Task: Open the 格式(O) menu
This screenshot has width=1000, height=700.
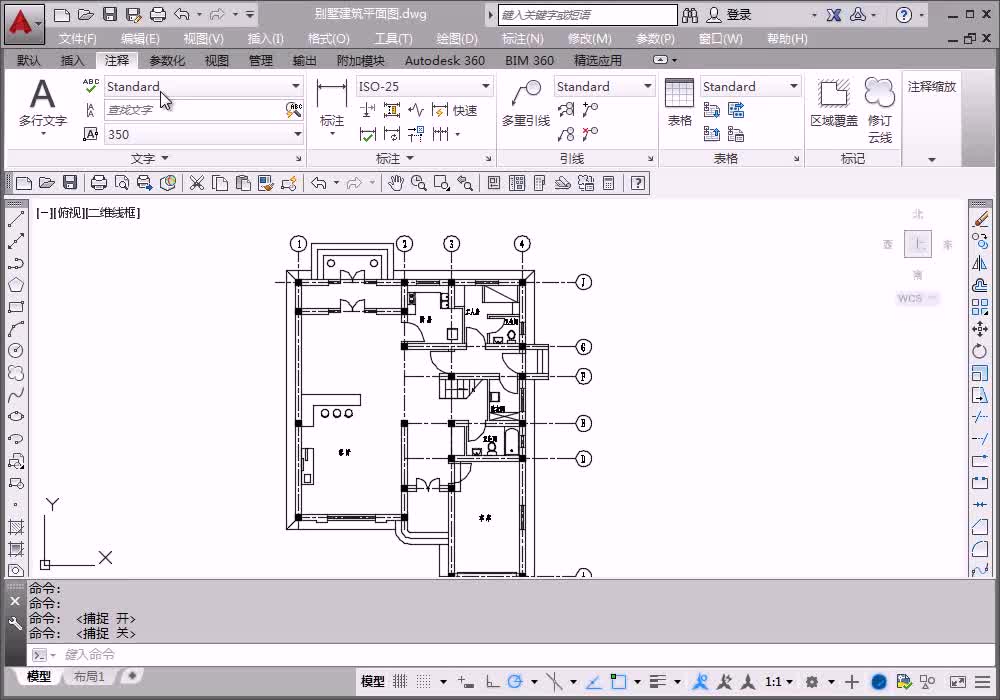Action: (328, 39)
